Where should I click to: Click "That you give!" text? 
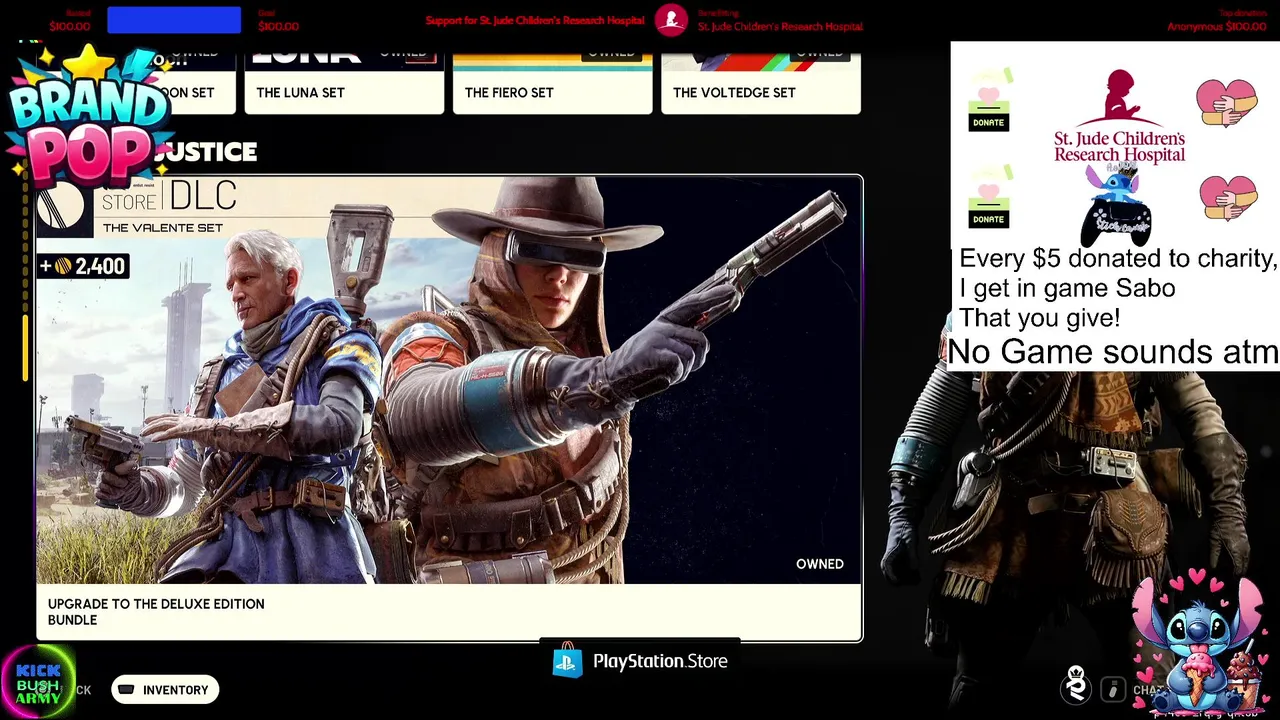pos(1040,318)
